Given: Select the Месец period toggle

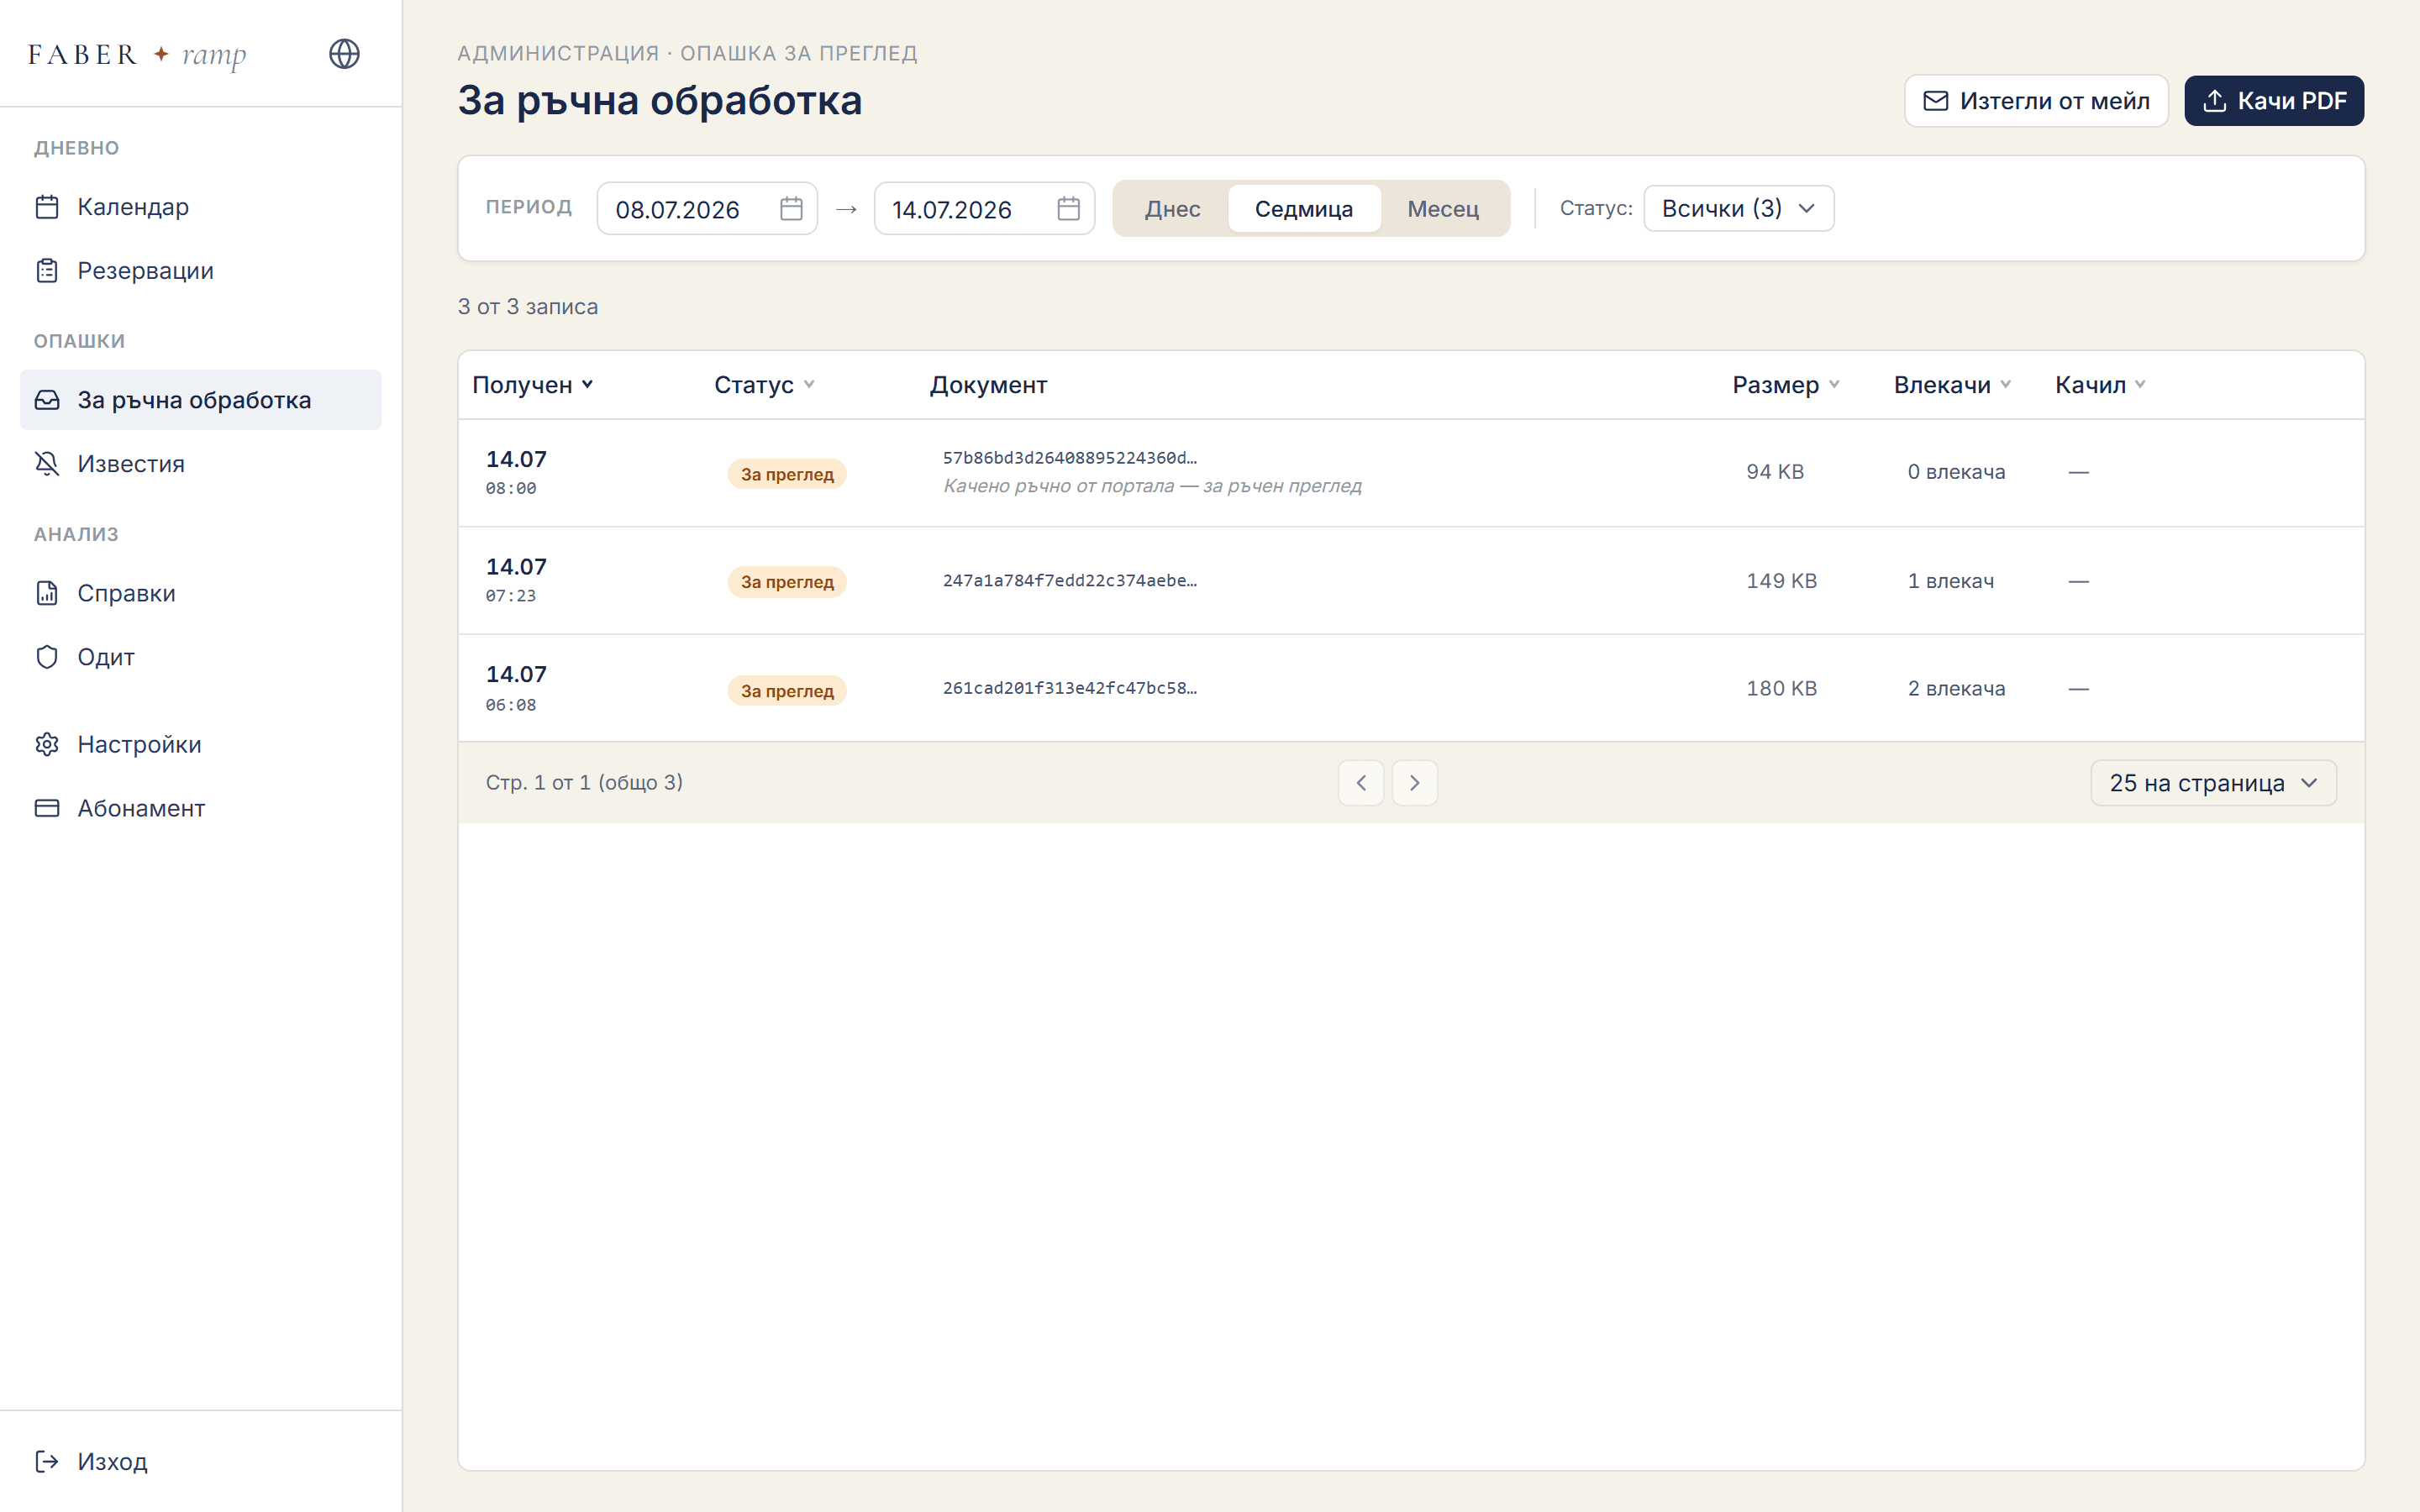Looking at the screenshot, I should point(1443,208).
